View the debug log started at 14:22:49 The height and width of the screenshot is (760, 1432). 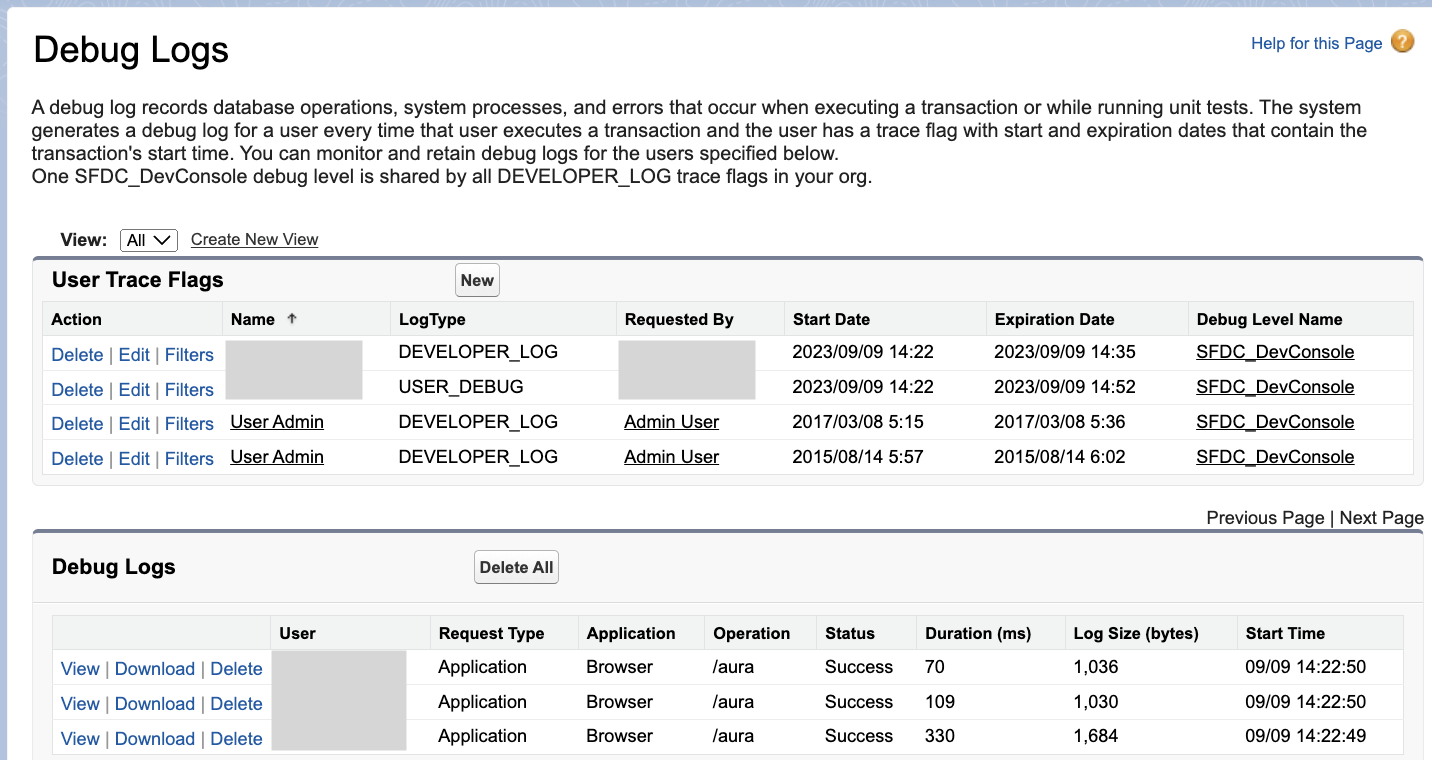[x=79, y=738]
